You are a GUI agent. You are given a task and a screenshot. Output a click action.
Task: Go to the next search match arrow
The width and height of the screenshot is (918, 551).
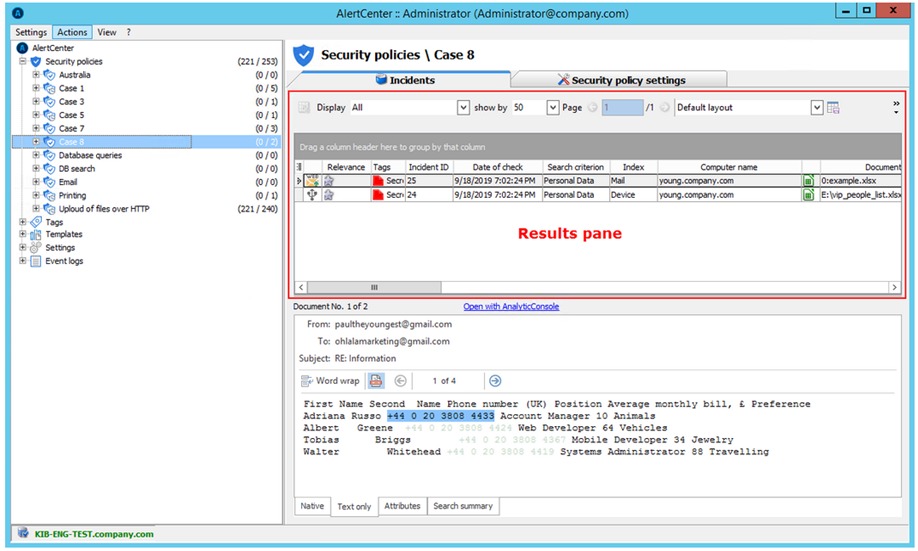click(495, 381)
